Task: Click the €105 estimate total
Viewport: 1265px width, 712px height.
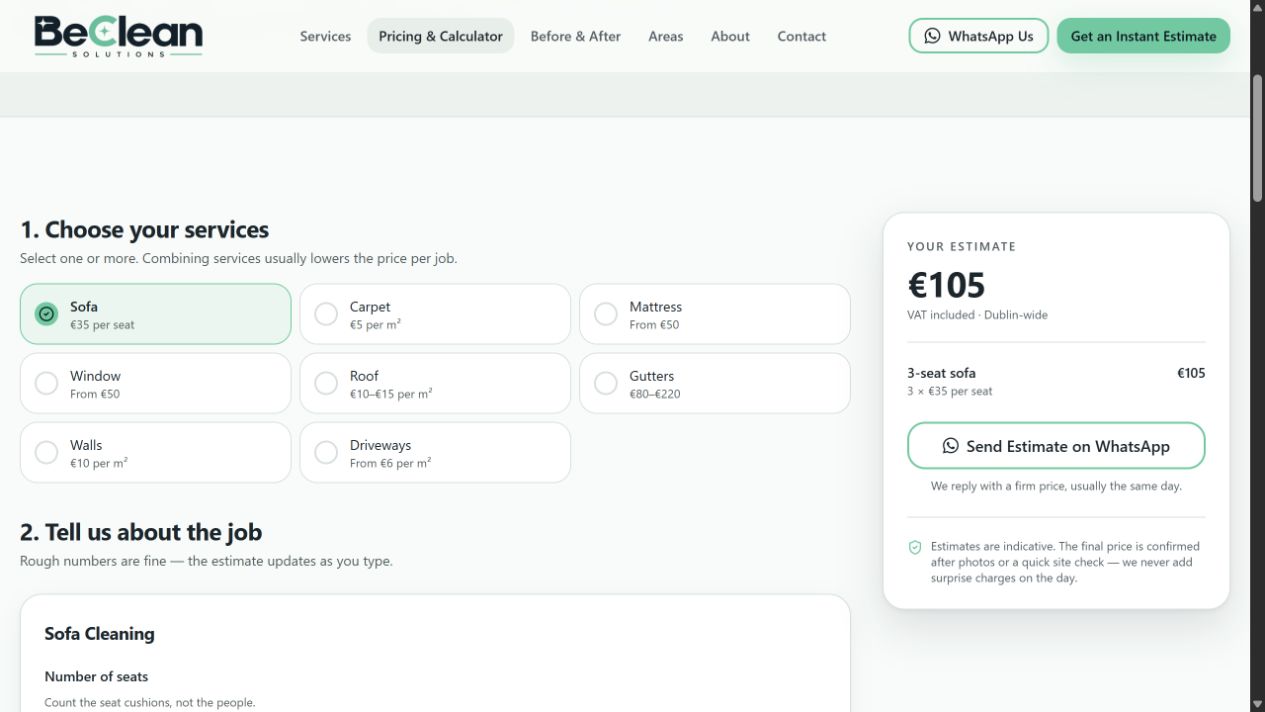Action: tap(946, 286)
